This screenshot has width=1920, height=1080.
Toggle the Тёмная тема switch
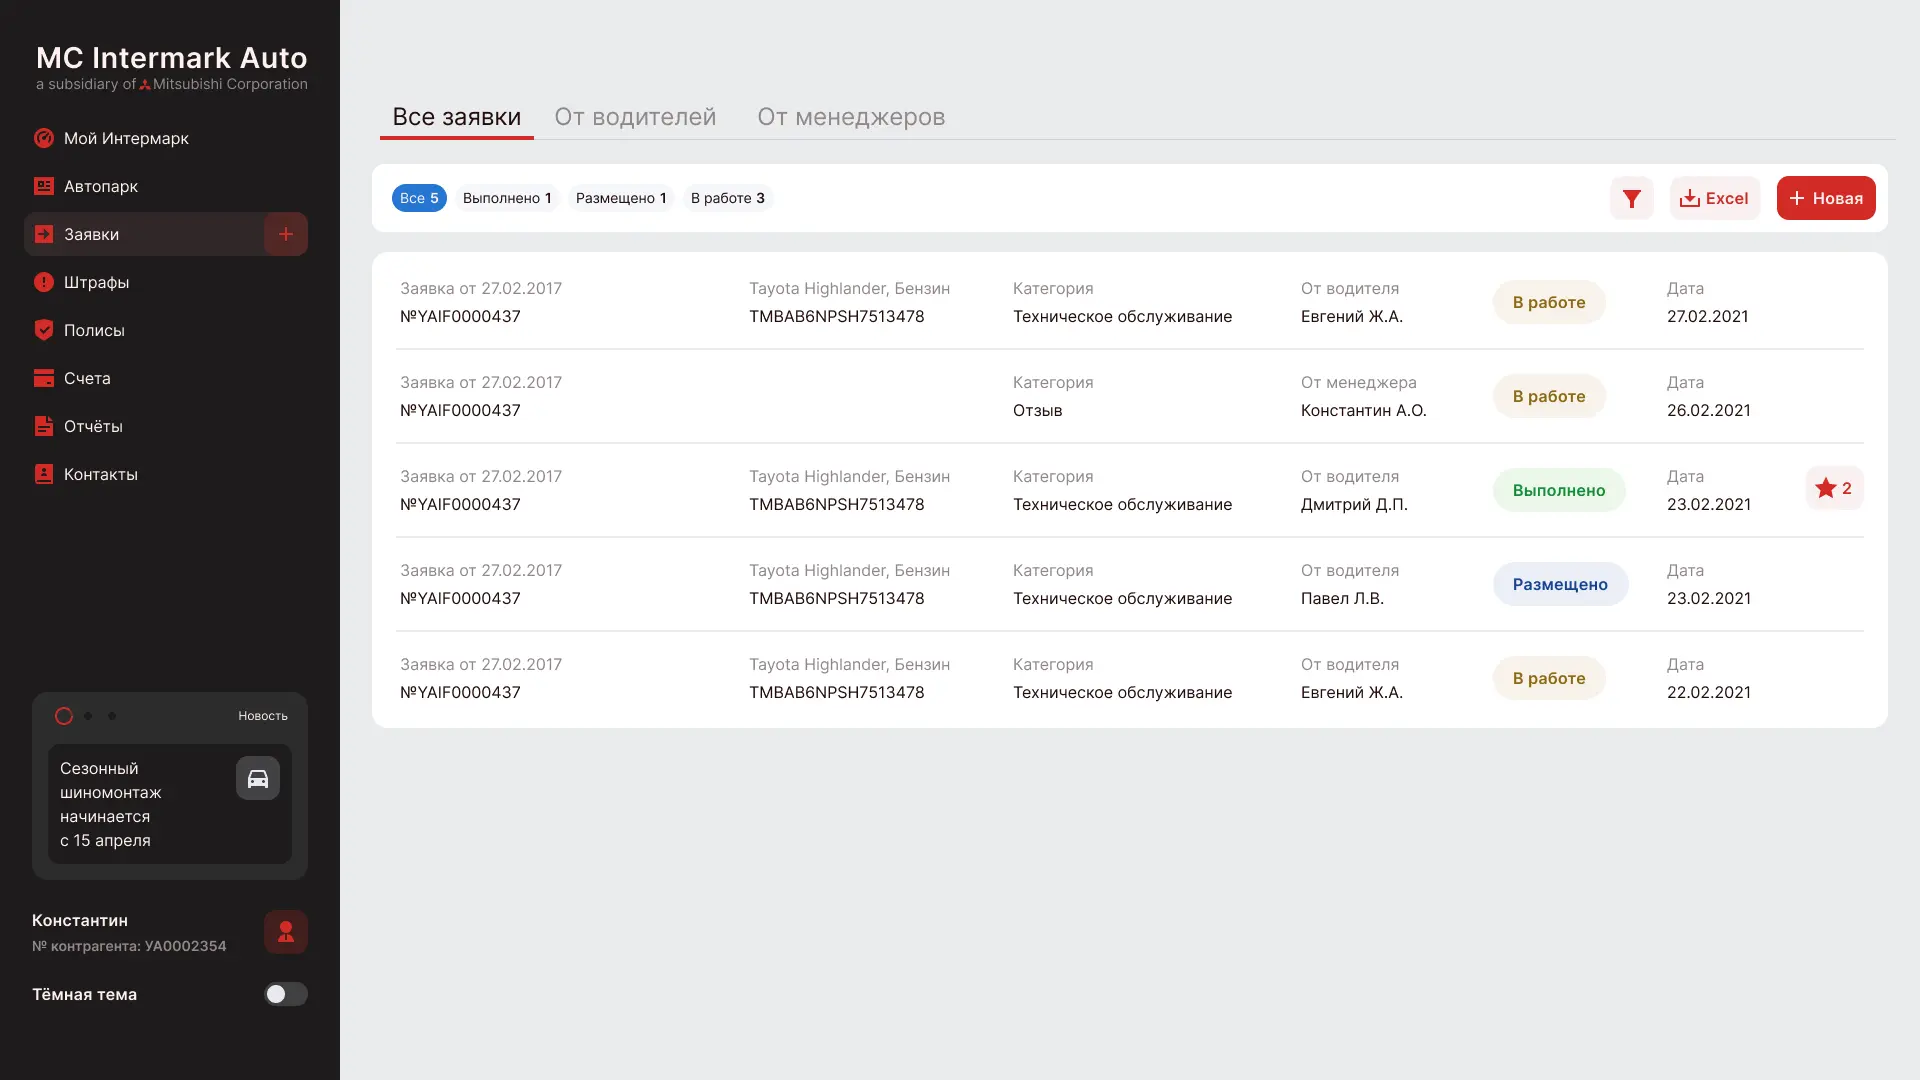286,994
